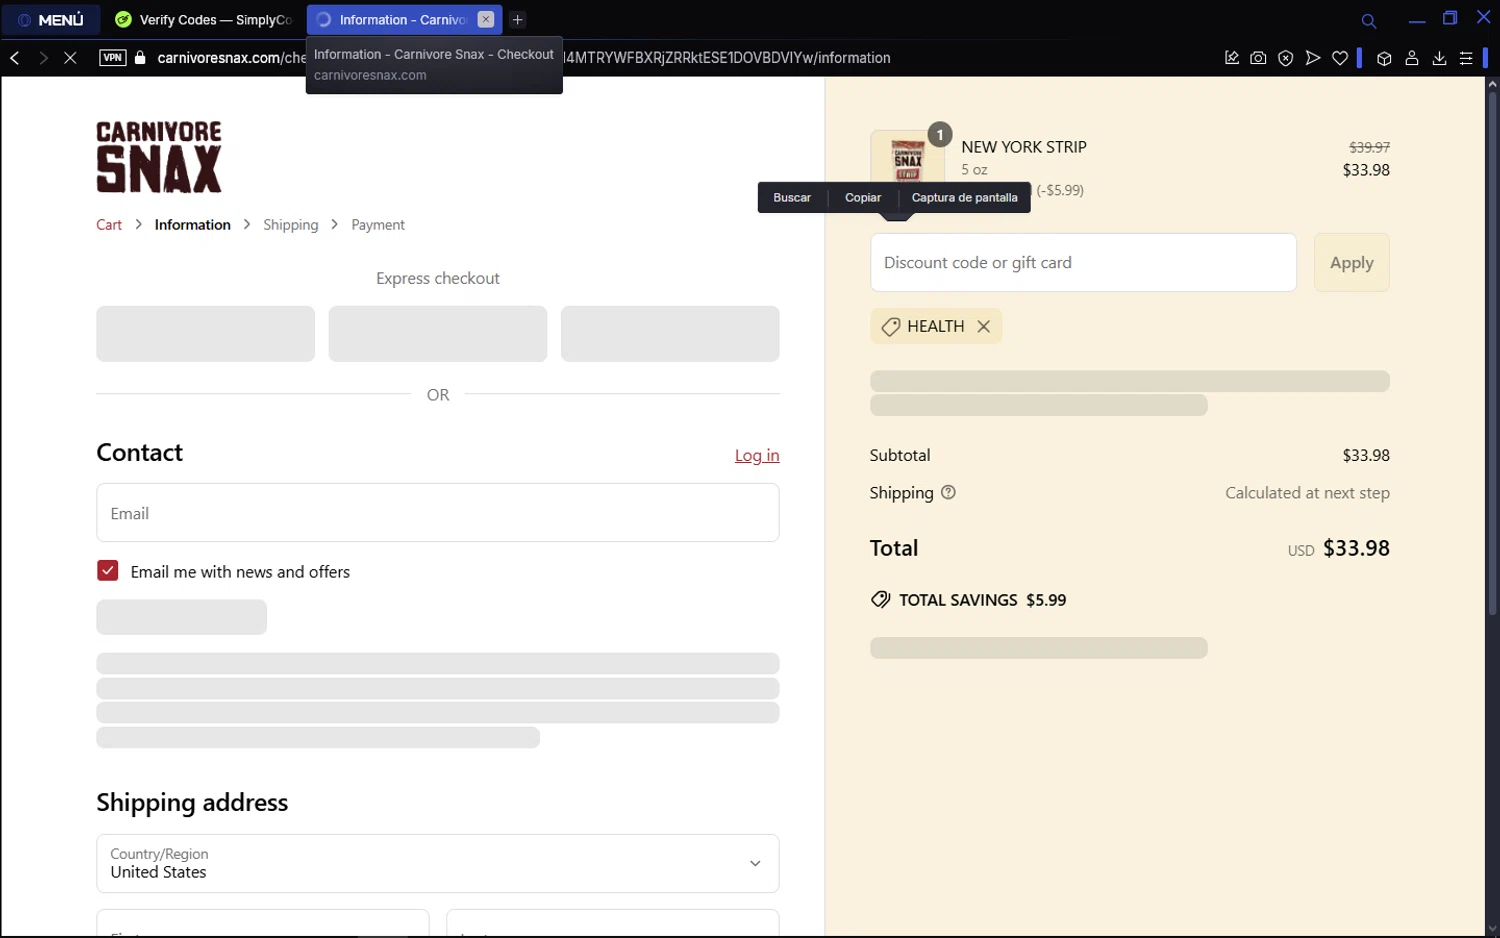Click the Apply discount button
The image size is (1500, 938).
click(1351, 263)
